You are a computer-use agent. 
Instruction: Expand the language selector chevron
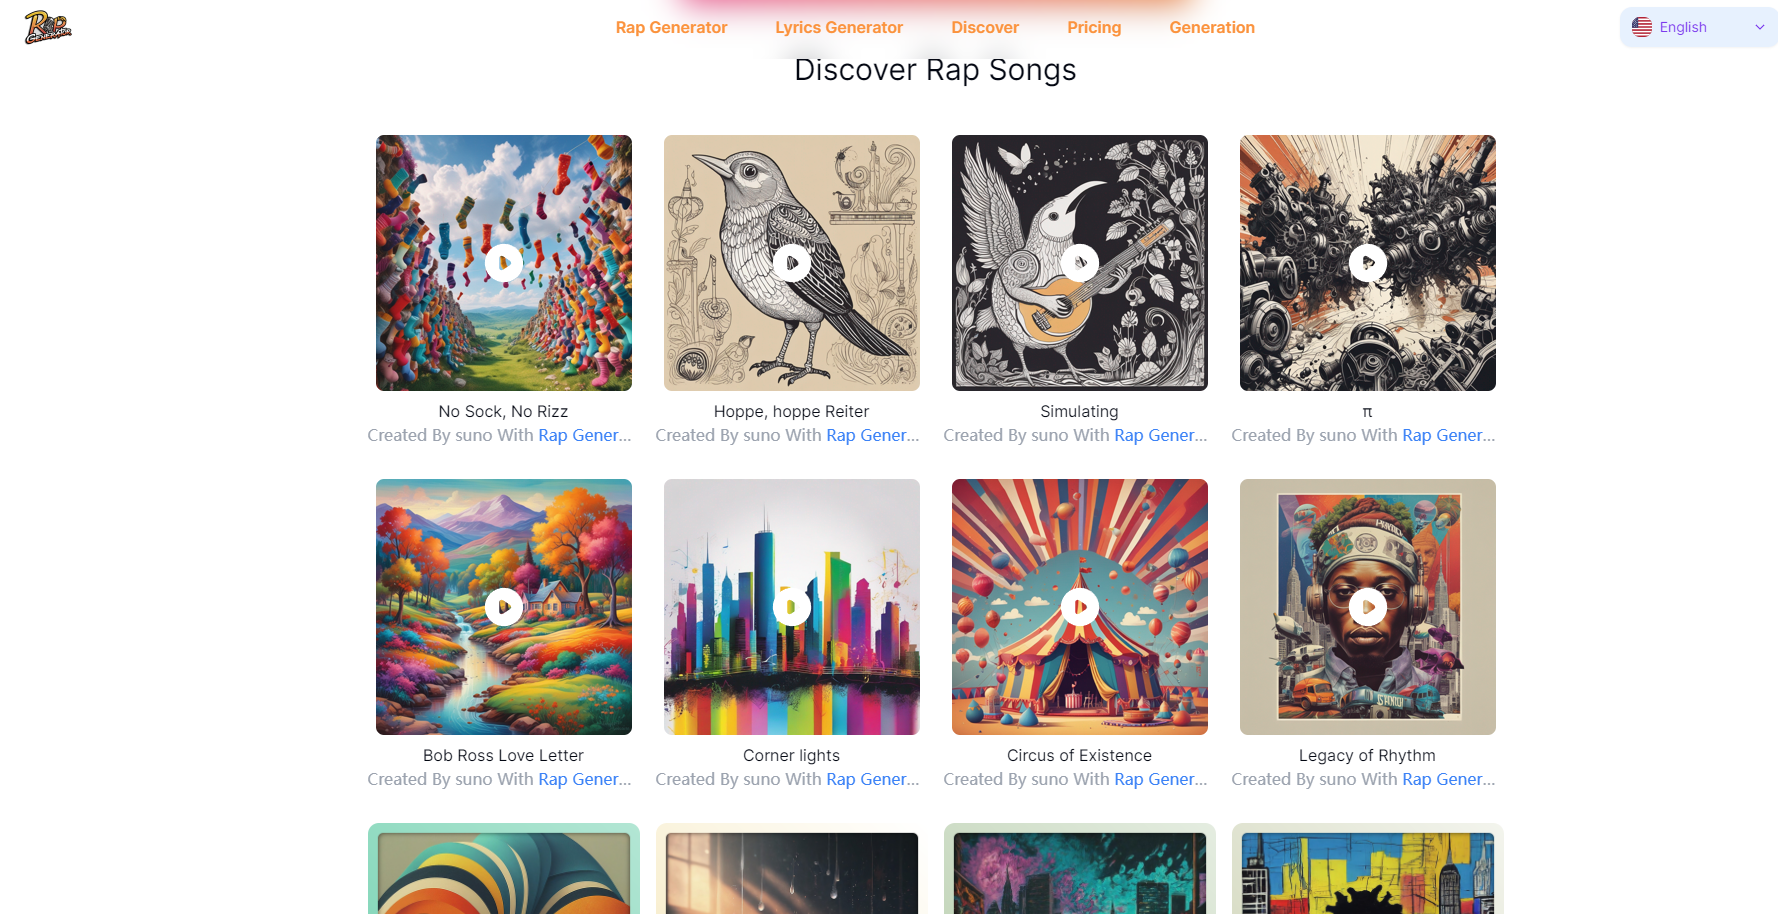1761,27
